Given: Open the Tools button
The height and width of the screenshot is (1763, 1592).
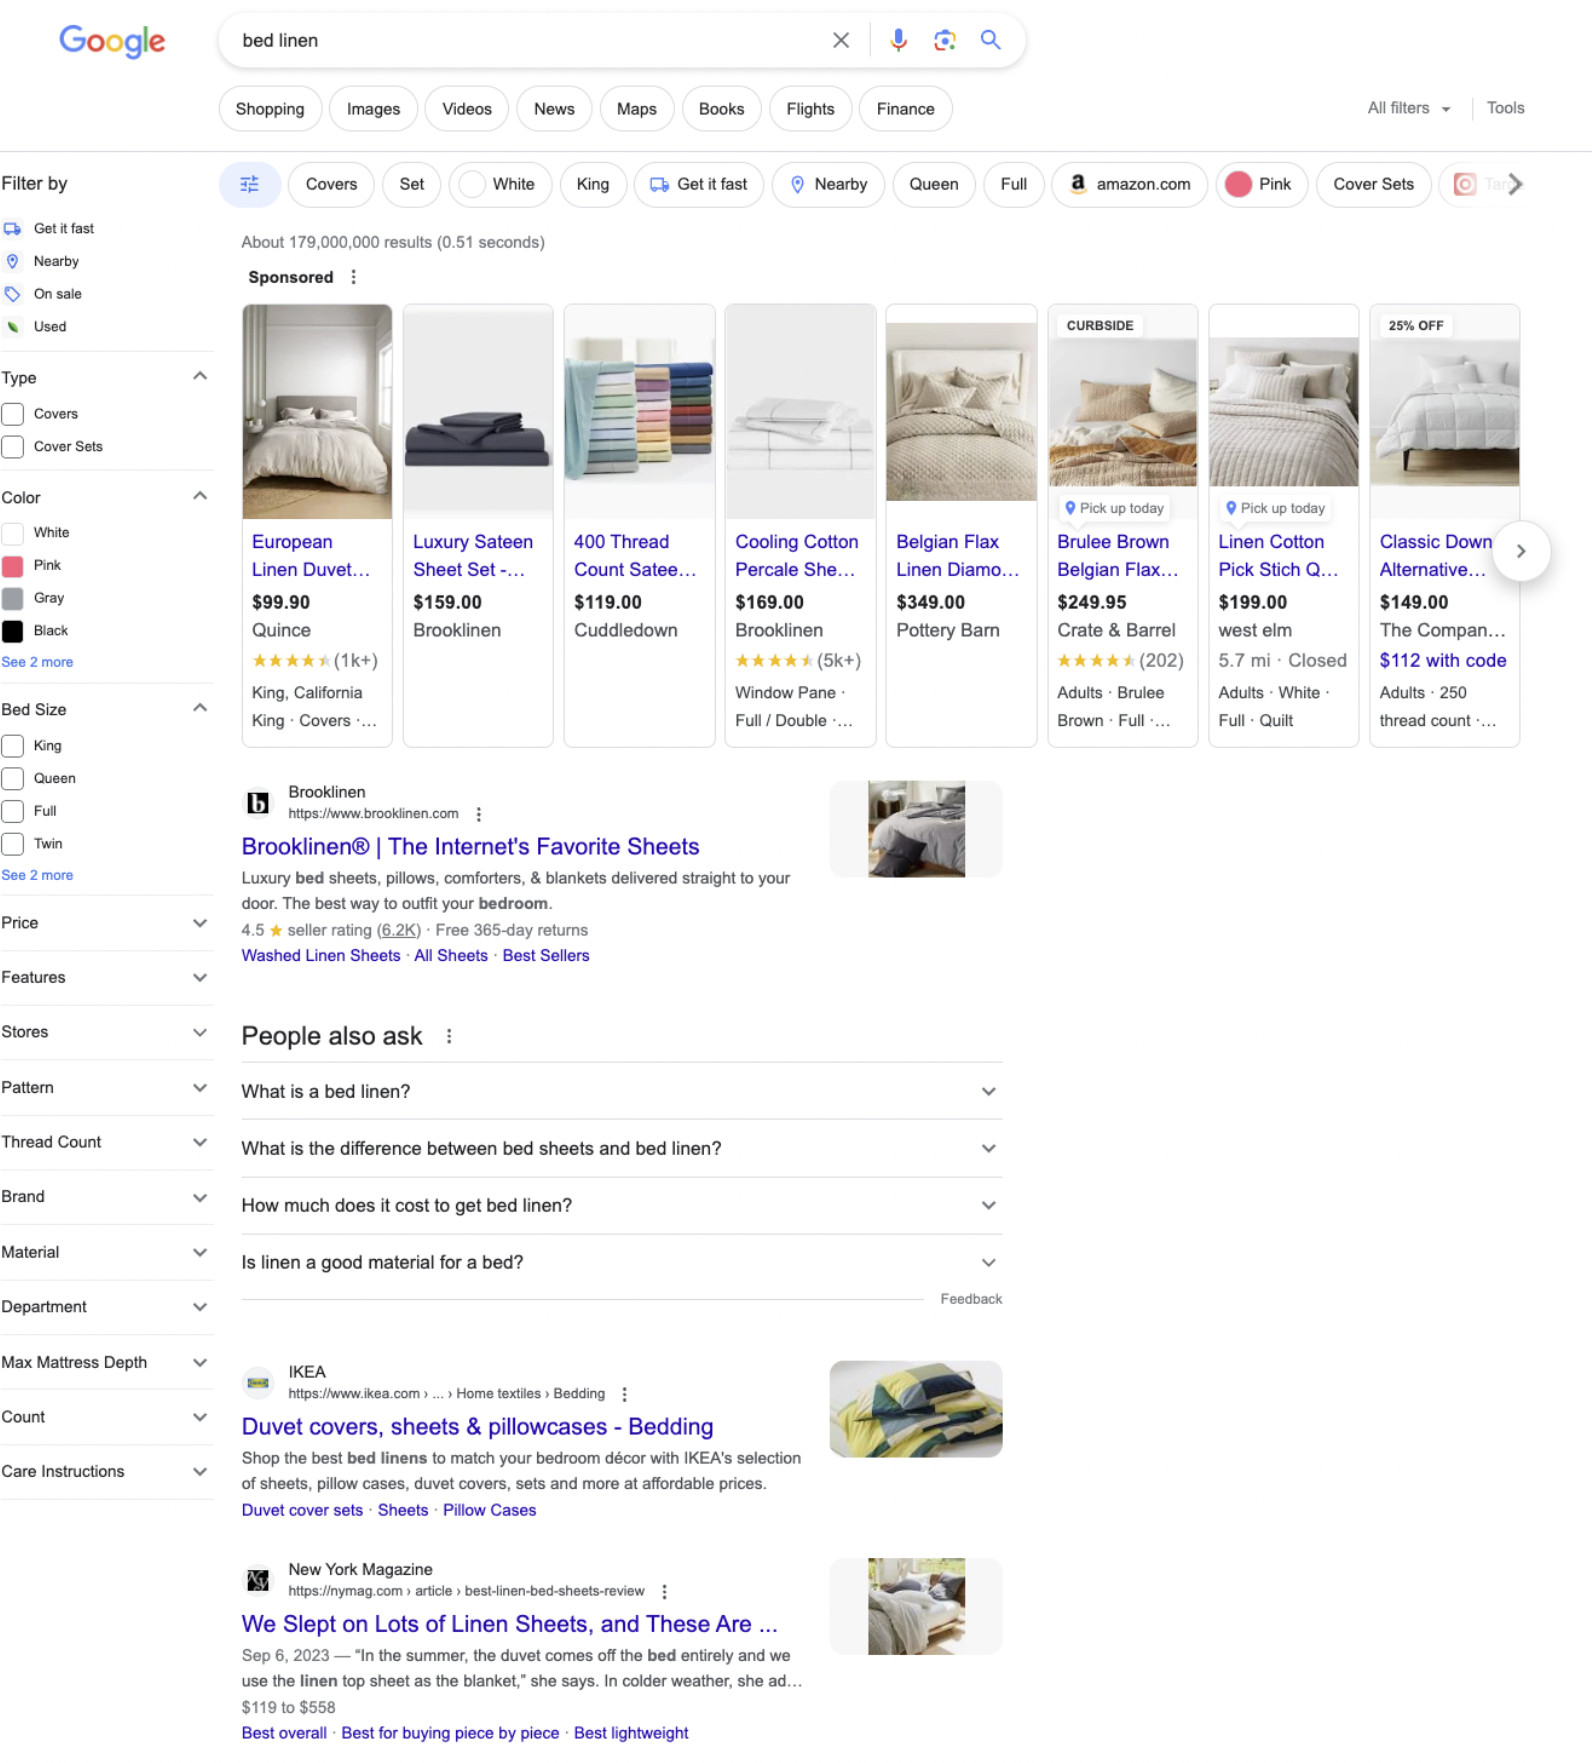Looking at the screenshot, I should (1505, 108).
